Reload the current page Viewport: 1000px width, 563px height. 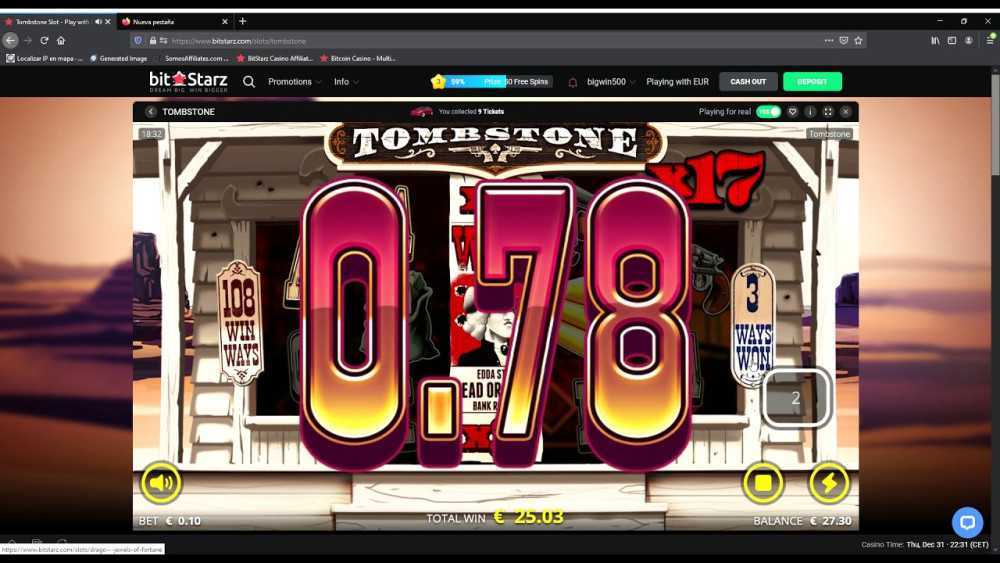click(x=44, y=40)
